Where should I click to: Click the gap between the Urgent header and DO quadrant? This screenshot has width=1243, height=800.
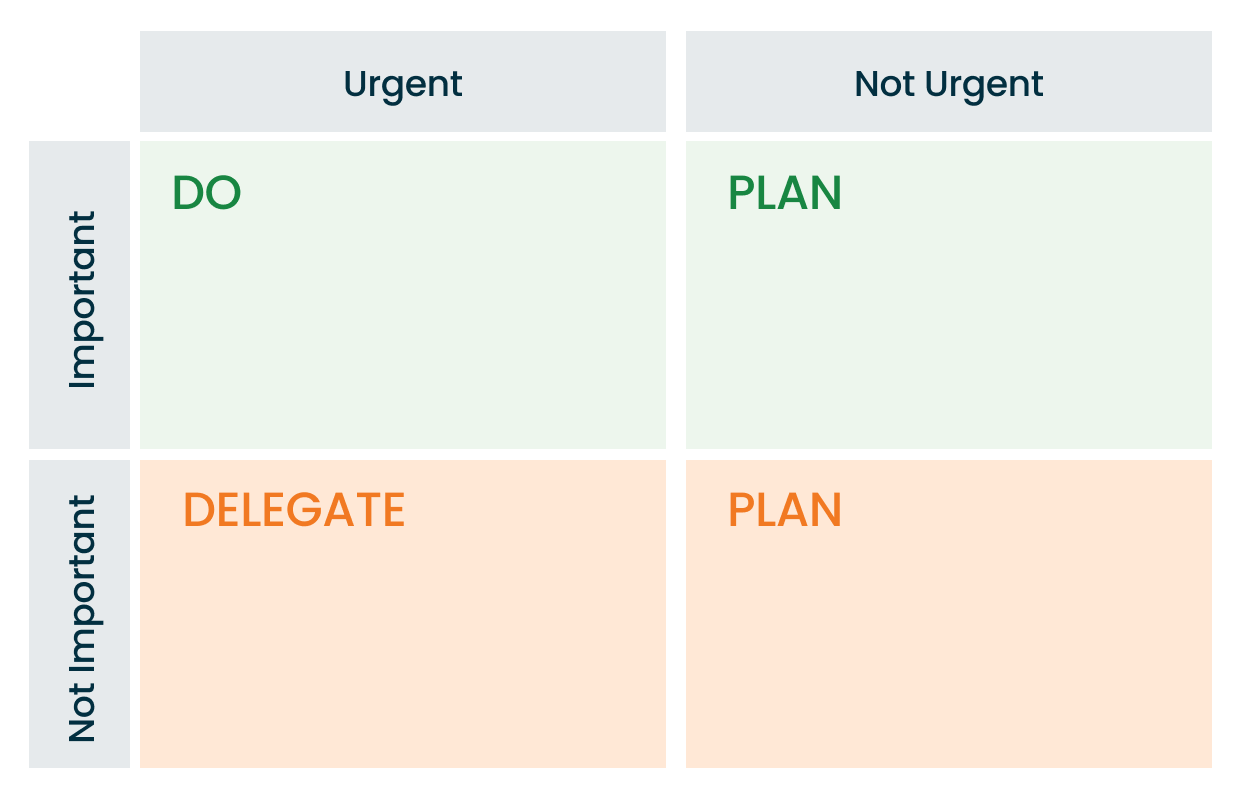click(402, 136)
